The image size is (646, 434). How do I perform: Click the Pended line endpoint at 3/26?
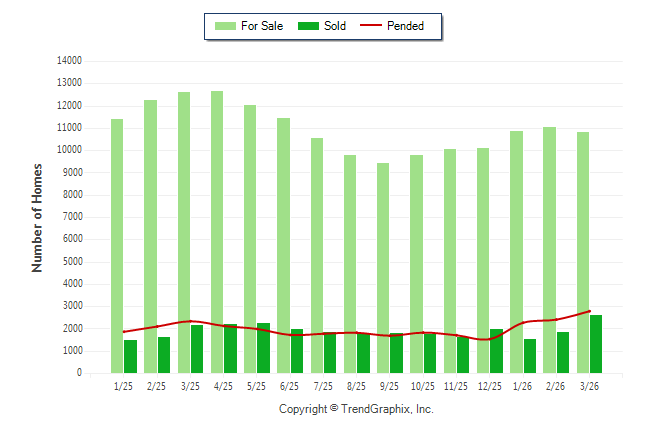pos(590,311)
